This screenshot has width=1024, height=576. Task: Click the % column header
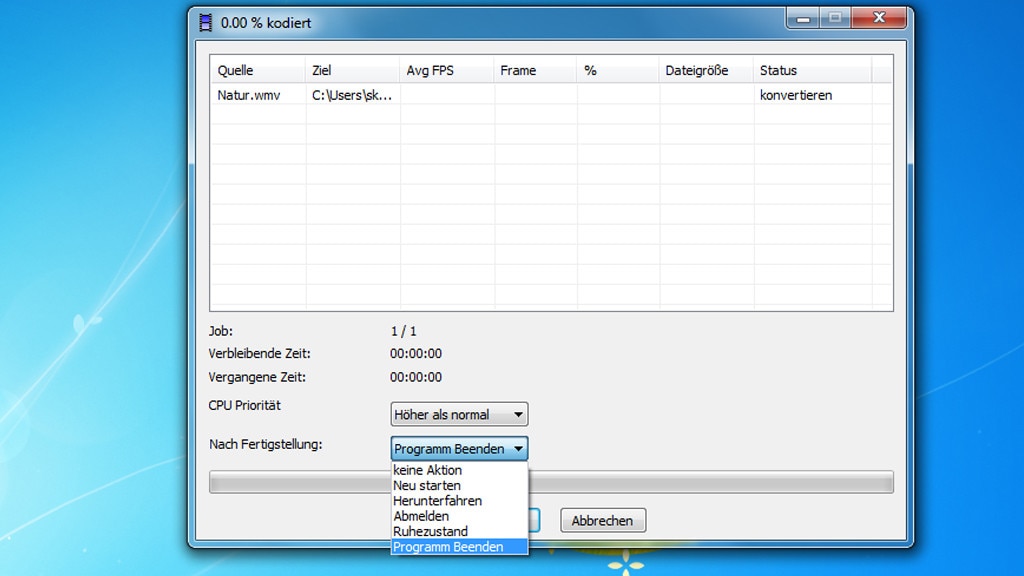click(617, 70)
